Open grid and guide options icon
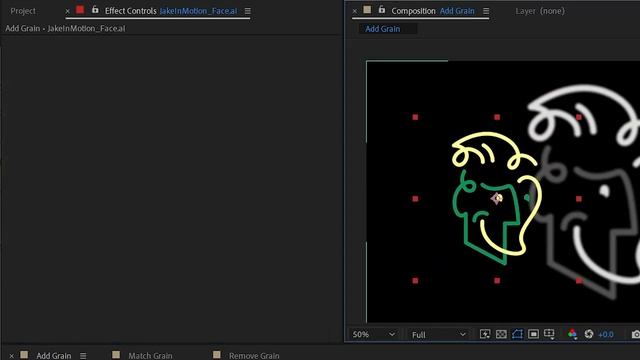The height and width of the screenshot is (360, 640). pos(549,334)
